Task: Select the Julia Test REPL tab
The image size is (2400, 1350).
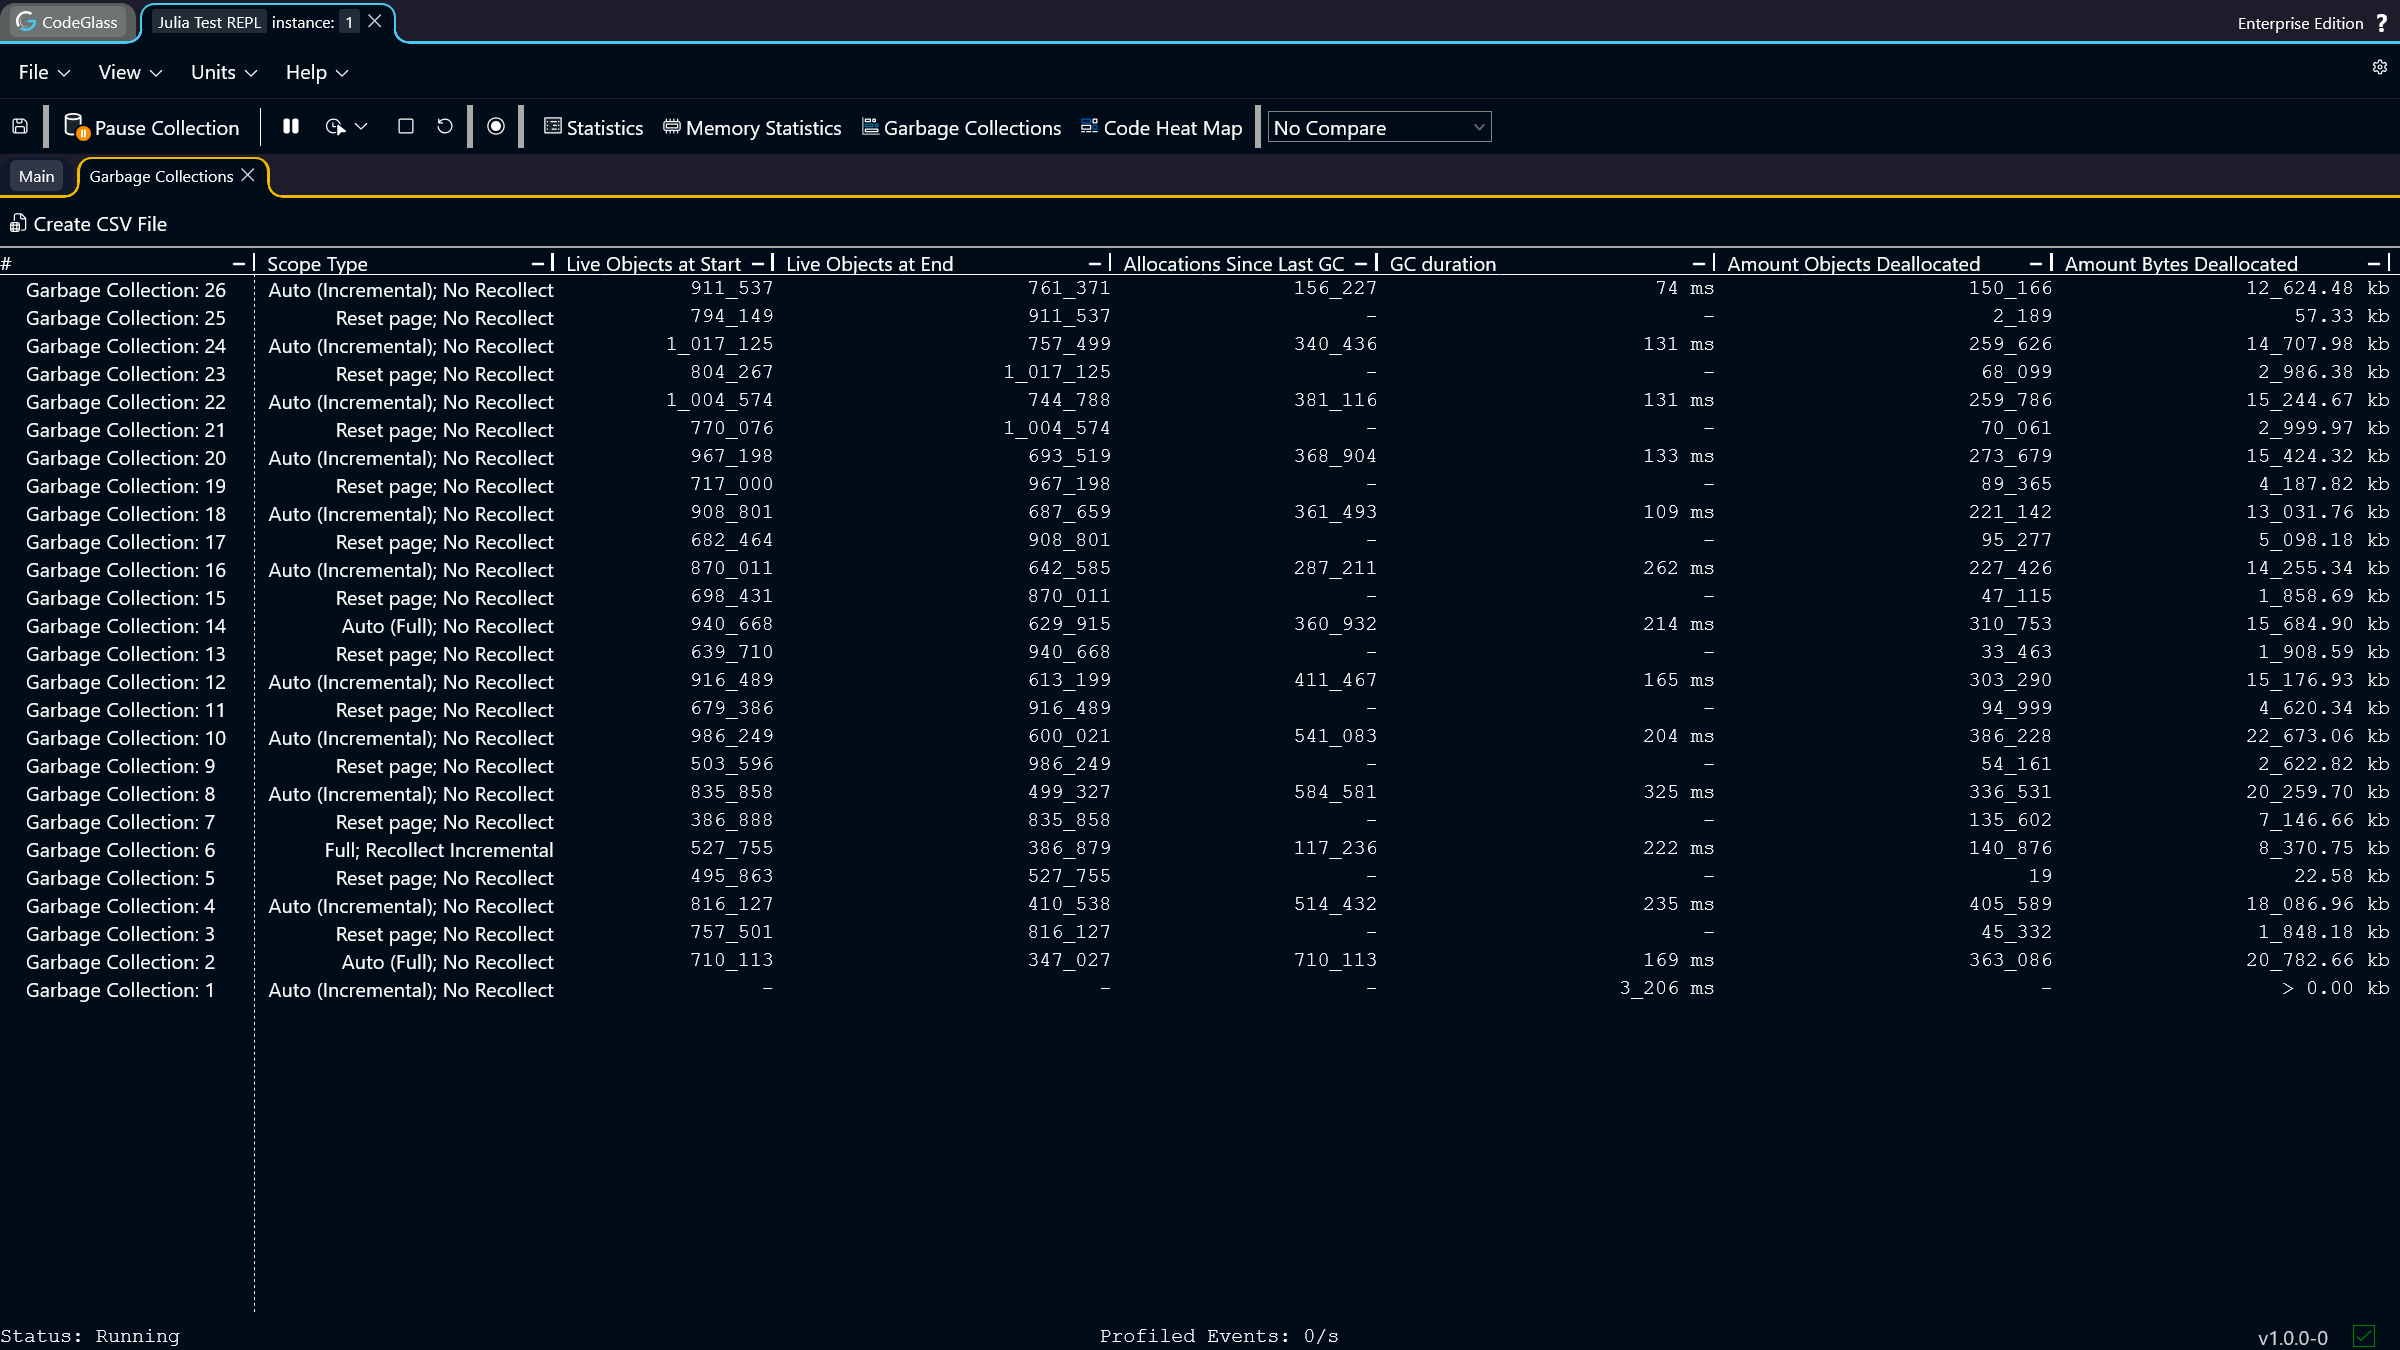Action: [209, 22]
